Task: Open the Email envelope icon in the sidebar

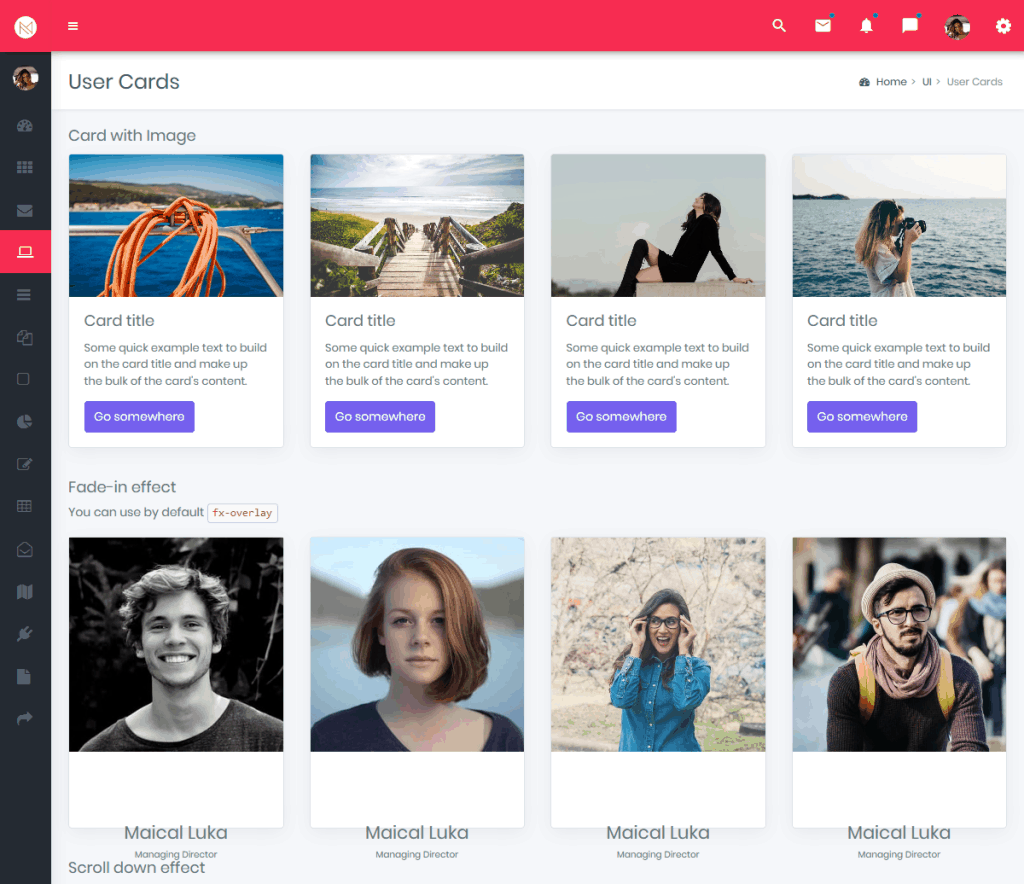Action: 24,210
